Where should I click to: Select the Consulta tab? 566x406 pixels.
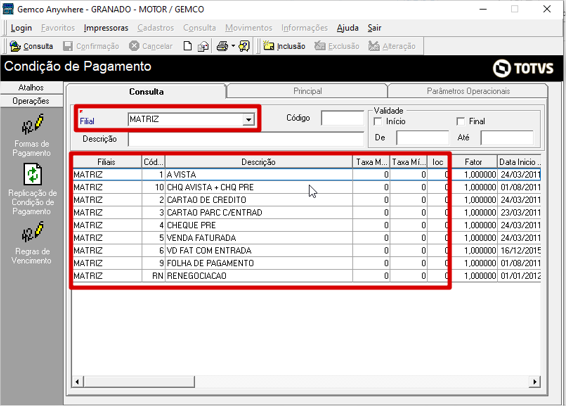click(146, 92)
